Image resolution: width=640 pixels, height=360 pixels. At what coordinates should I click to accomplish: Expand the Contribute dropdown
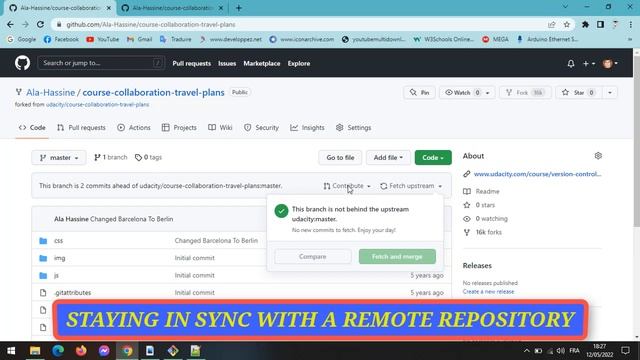[347, 186]
